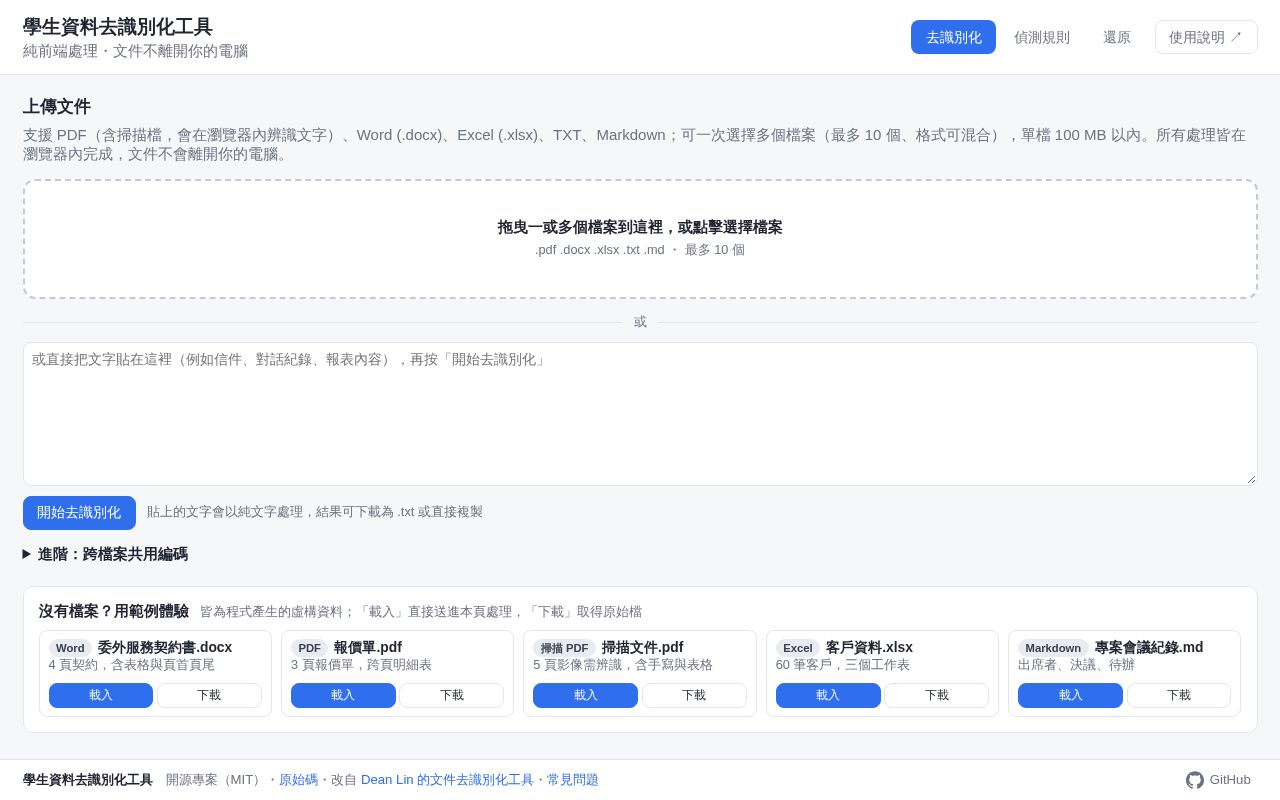Click the Markdown badge on meeting card
The image size is (1280, 800).
1053,648
